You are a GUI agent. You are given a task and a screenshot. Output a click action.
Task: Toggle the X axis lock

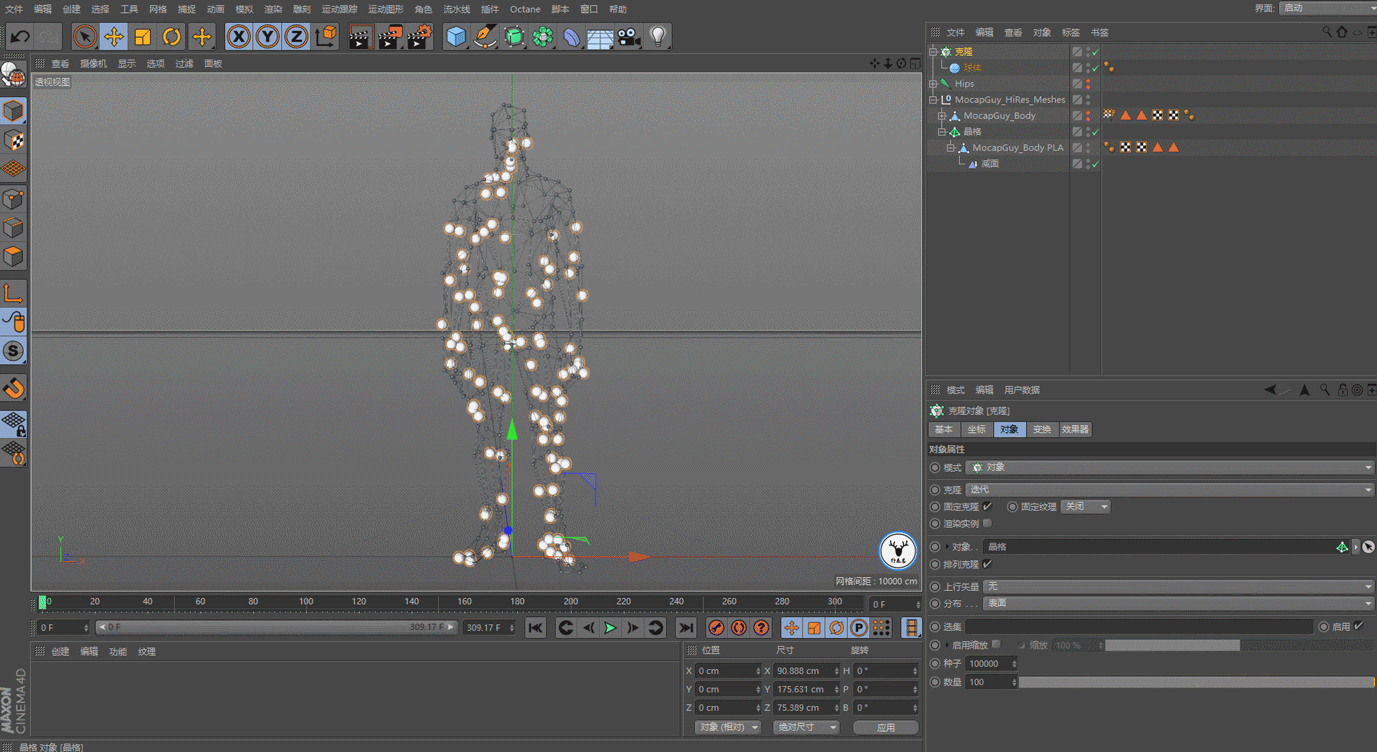(x=238, y=37)
